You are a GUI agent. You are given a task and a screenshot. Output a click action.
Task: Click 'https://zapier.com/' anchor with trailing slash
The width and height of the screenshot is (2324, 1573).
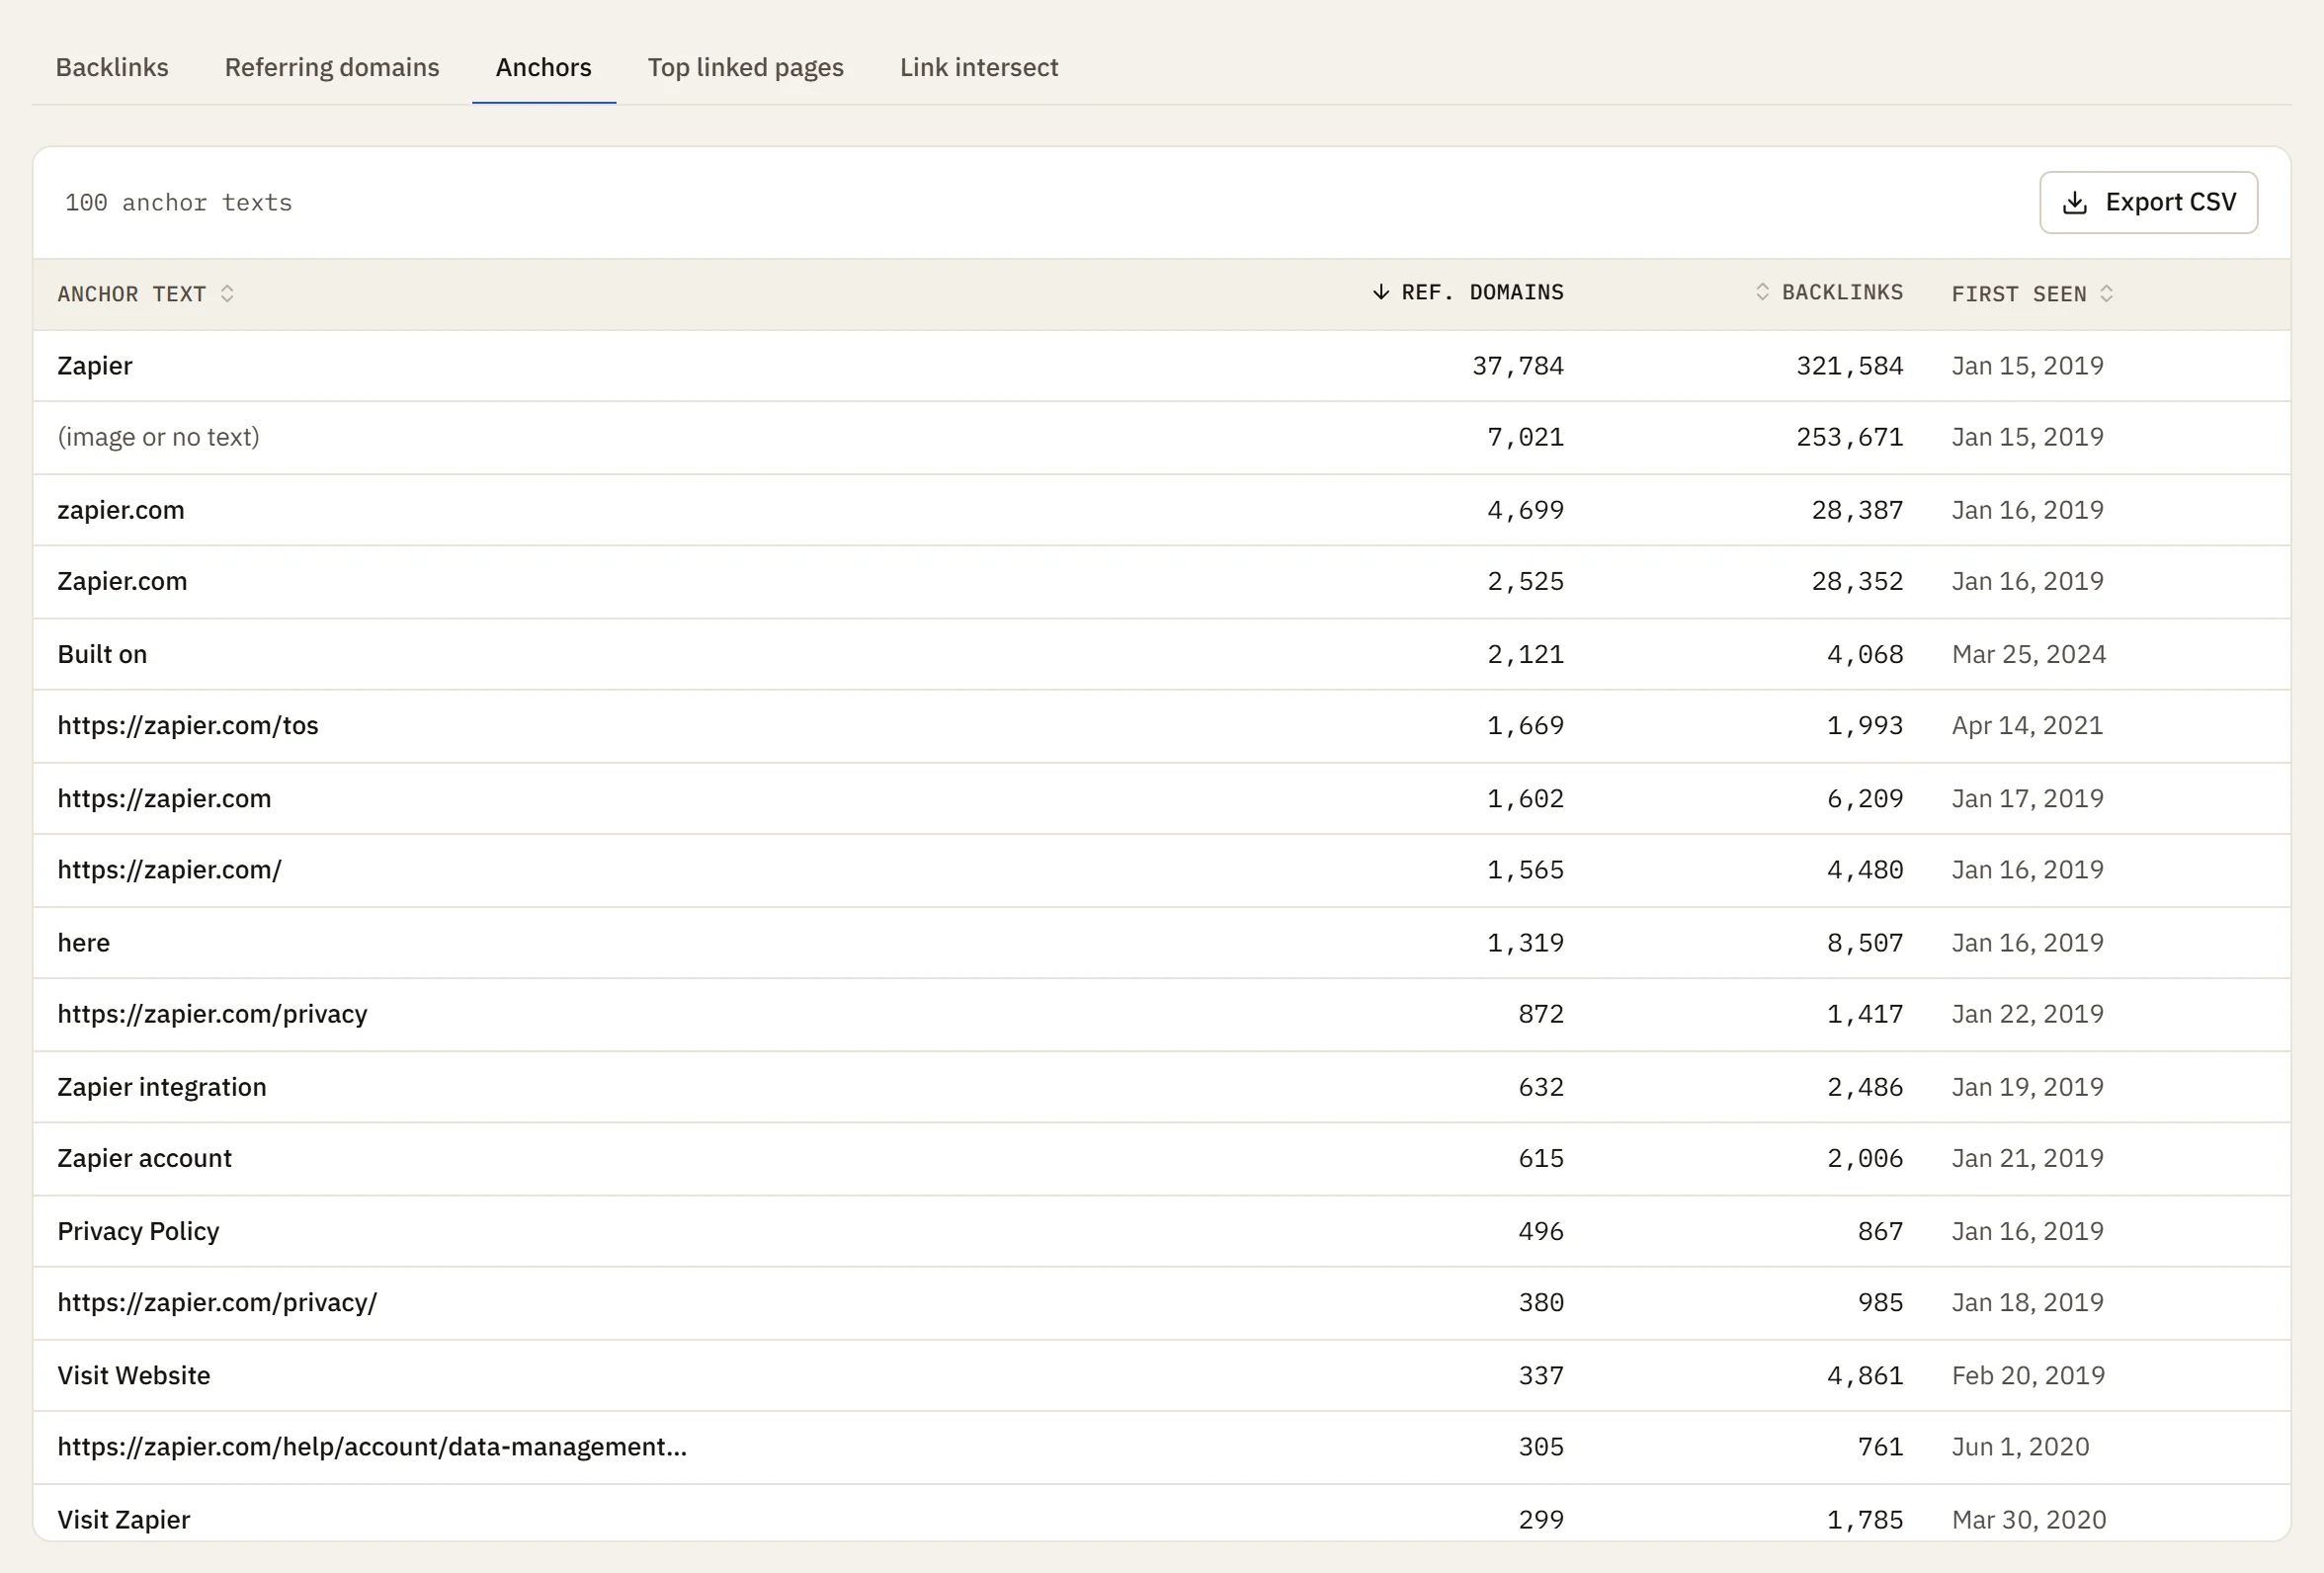tap(170, 870)
